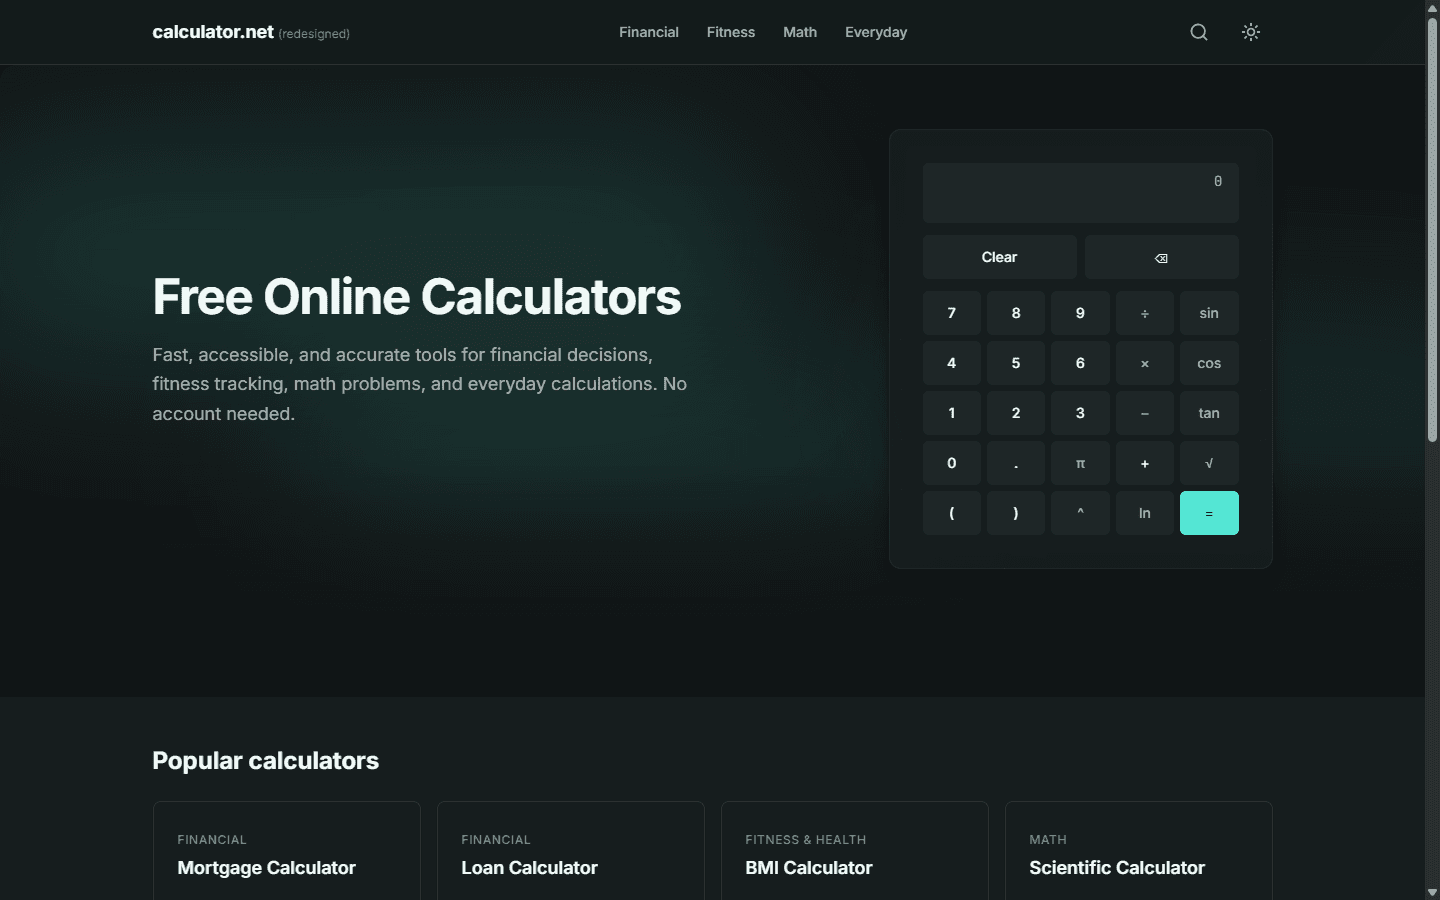Click the exponent caret key
This screenshot has width=1440, height=900.
click(x=1080, y=513)
